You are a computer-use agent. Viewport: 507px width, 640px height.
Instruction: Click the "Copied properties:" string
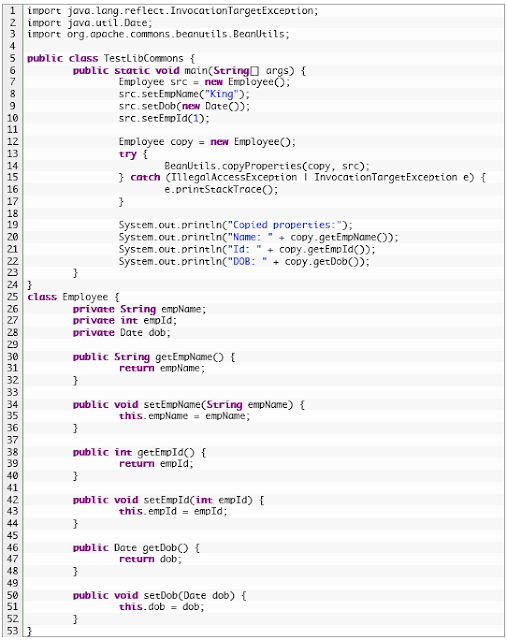(x=285, y=225)
